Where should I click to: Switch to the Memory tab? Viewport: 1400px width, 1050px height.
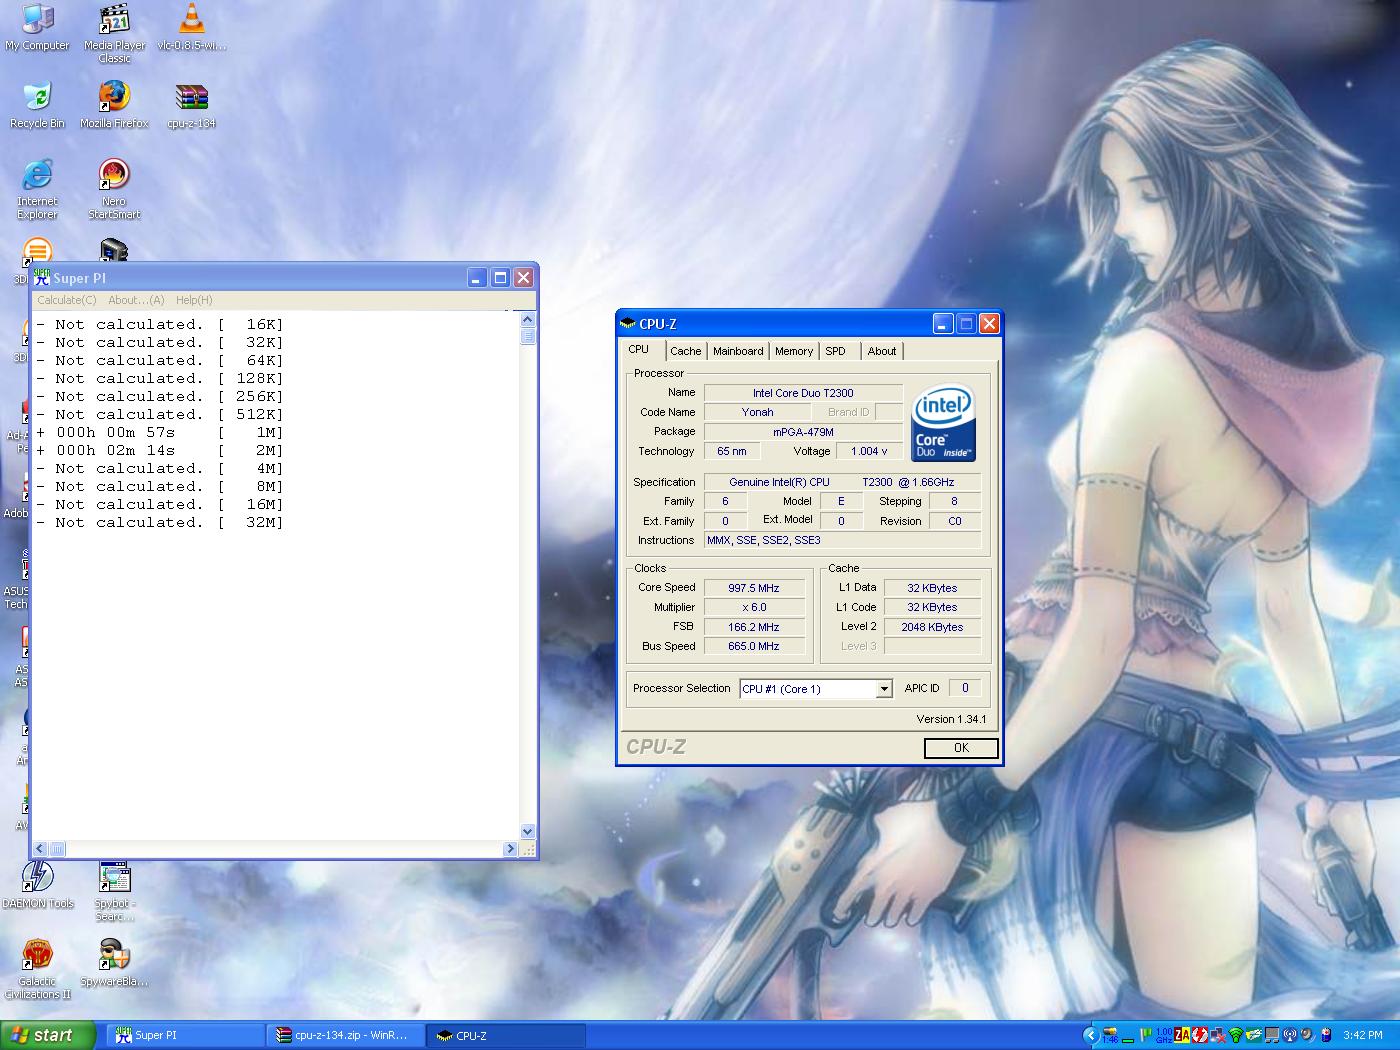(x=794, y=351)
